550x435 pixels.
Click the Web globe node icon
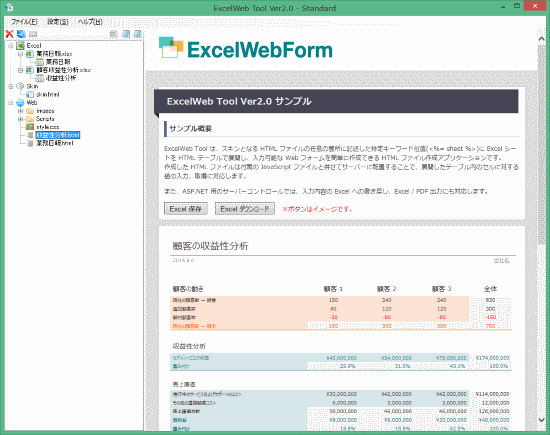(20, 102)
